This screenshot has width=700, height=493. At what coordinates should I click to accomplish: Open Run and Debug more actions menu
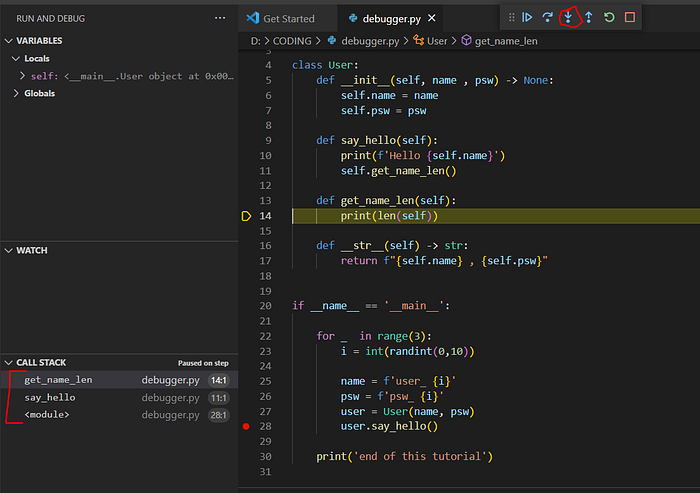tap(220, 18)
